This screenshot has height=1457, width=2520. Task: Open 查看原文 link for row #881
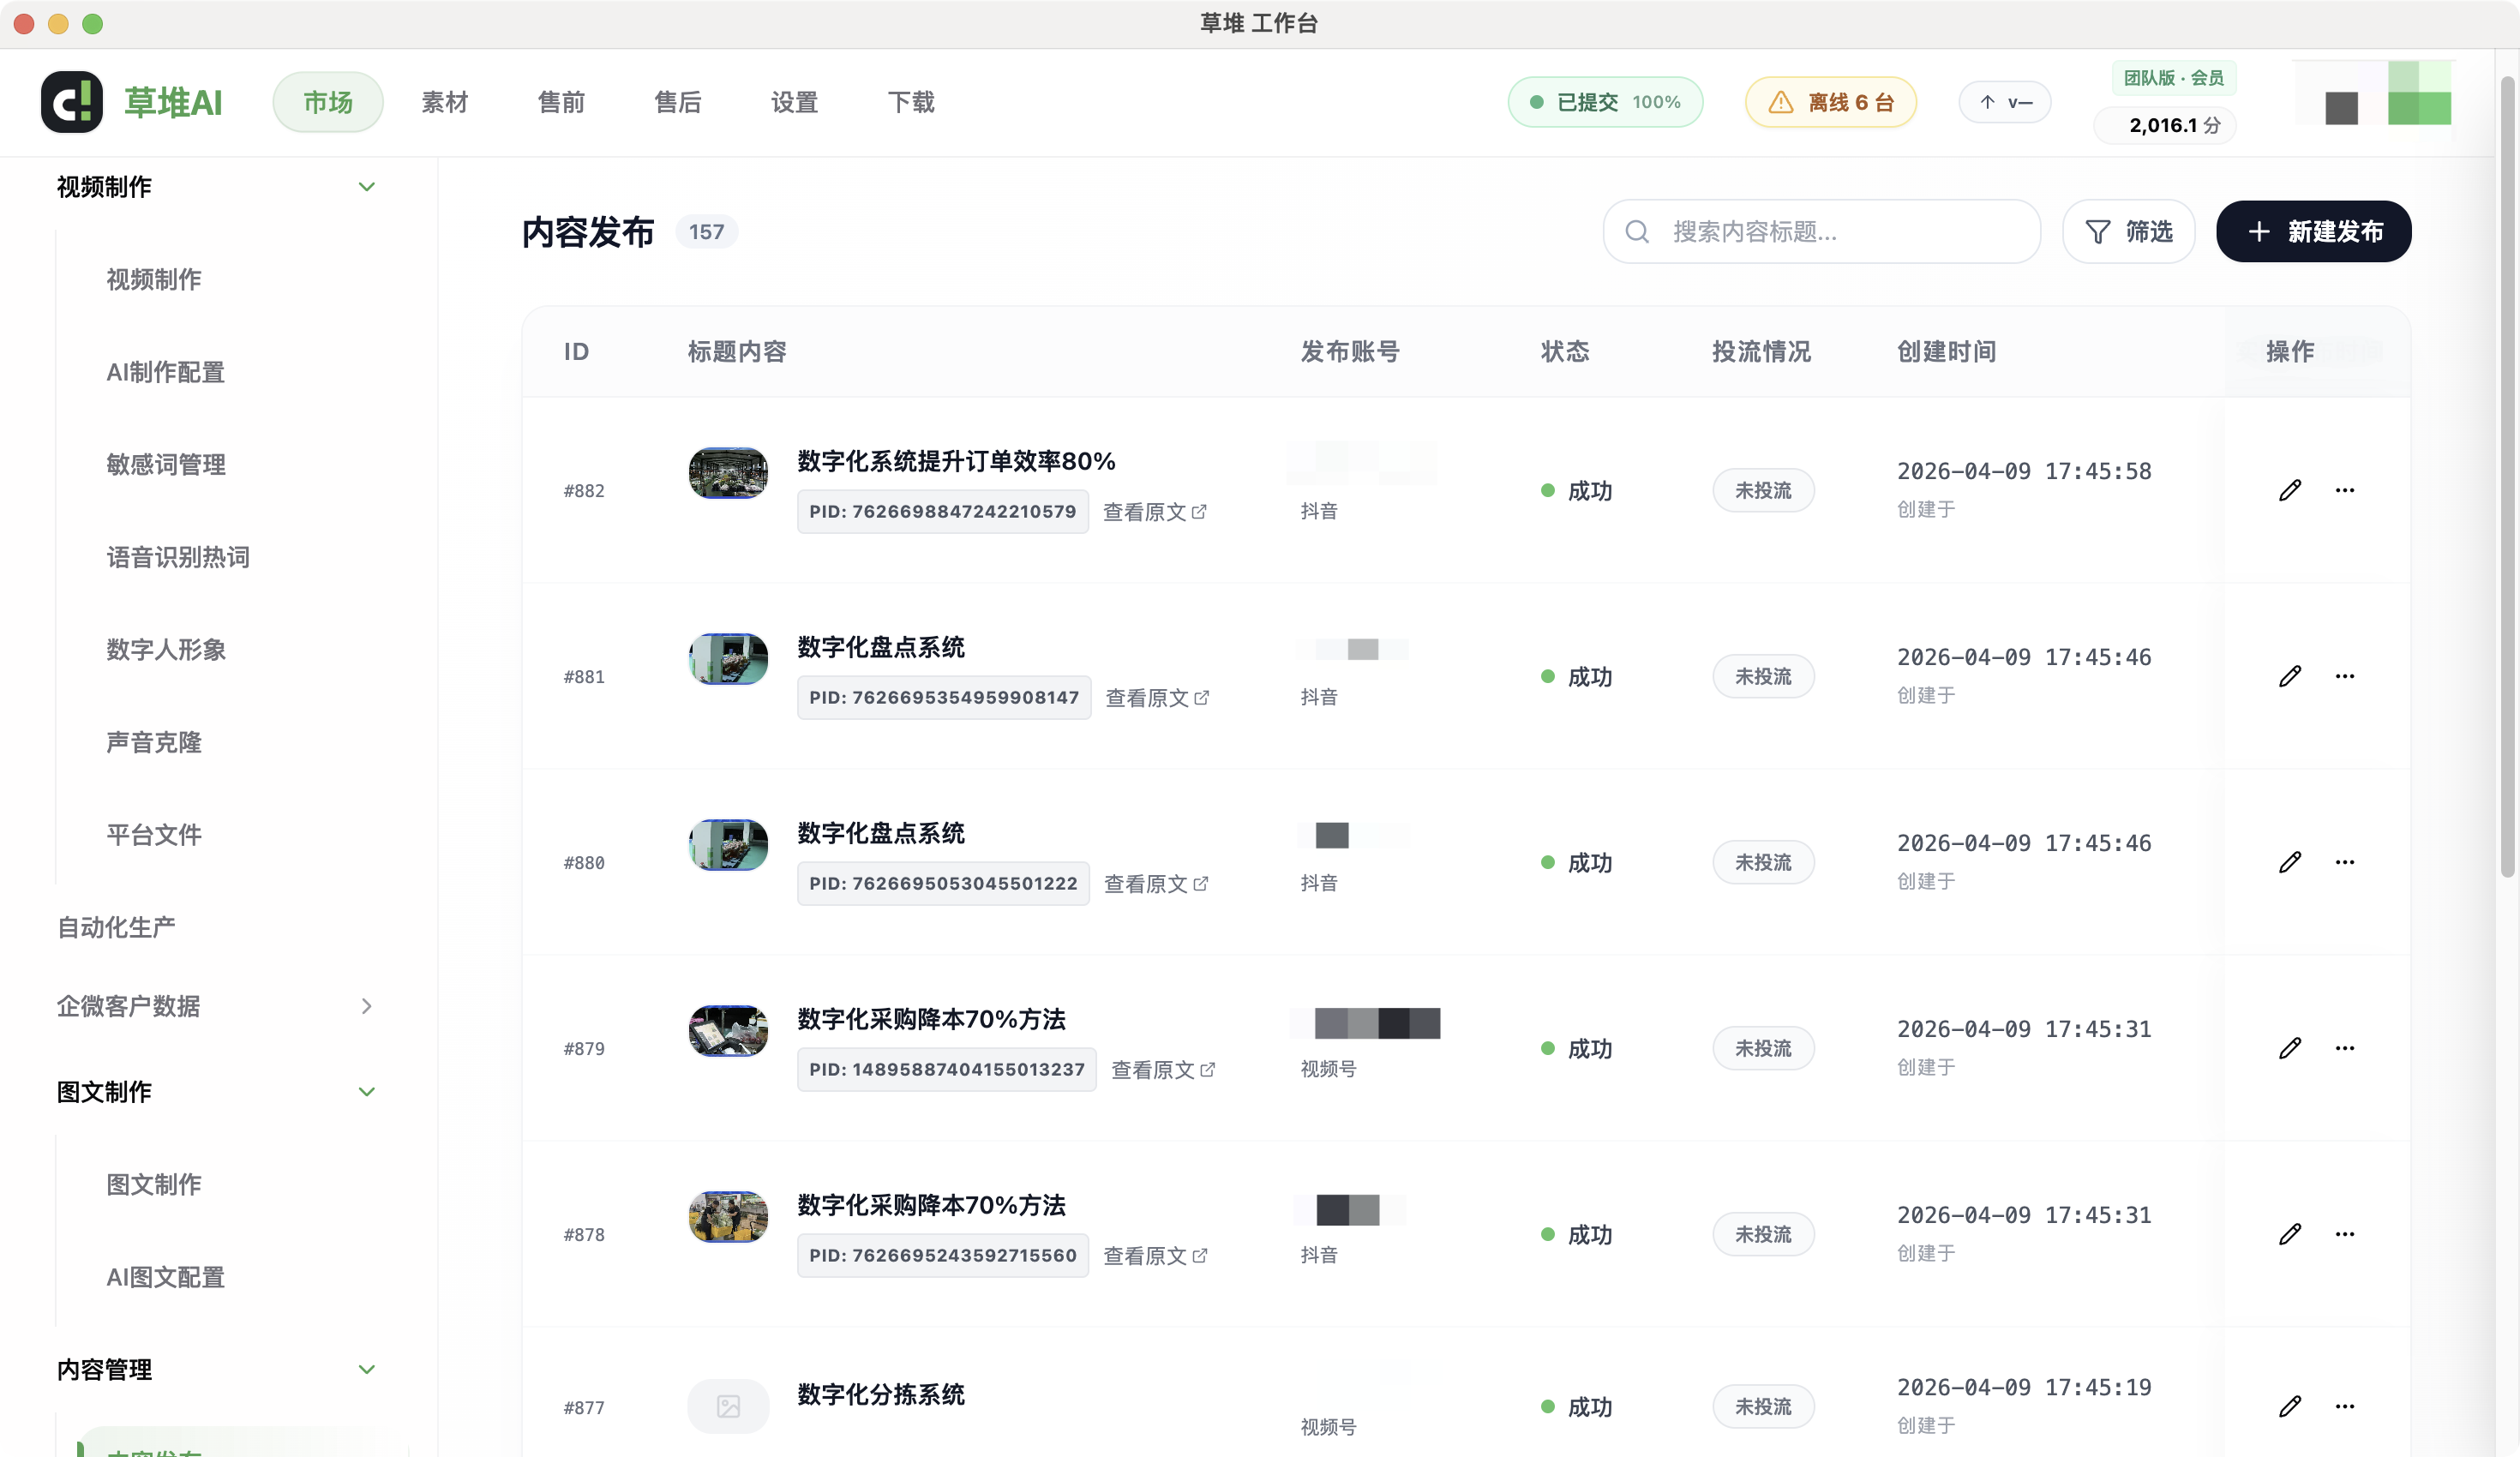(x=1157, y=698)
